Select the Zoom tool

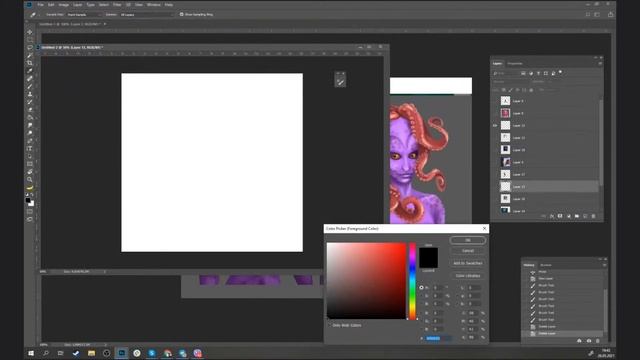(x=30, y=180)
